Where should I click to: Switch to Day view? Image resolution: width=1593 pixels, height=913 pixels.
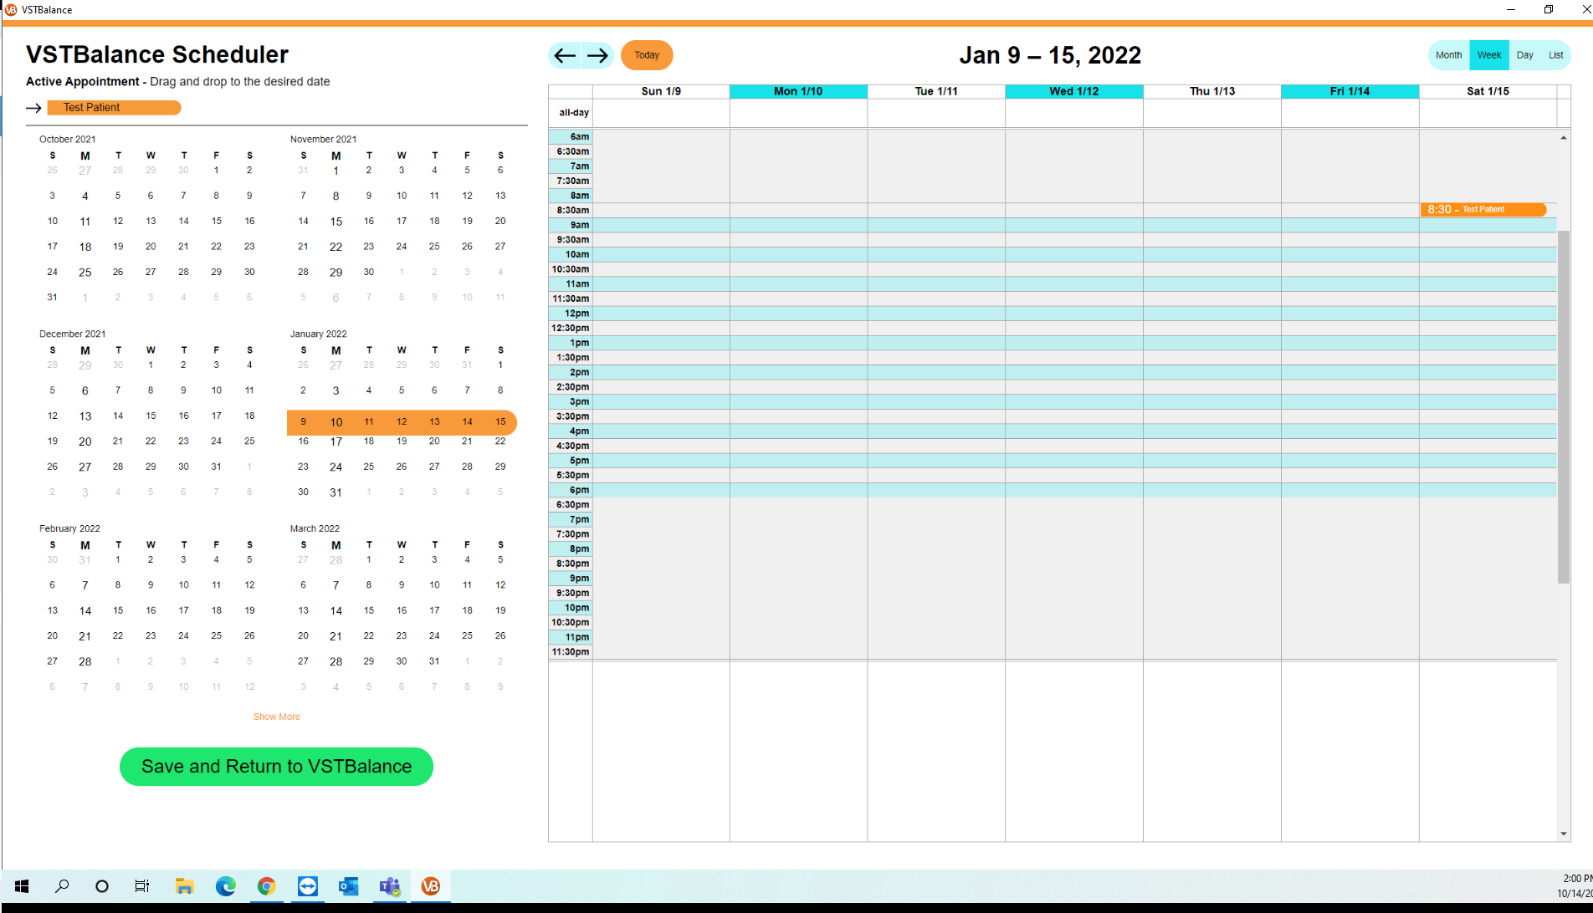tap(1525, 55)
